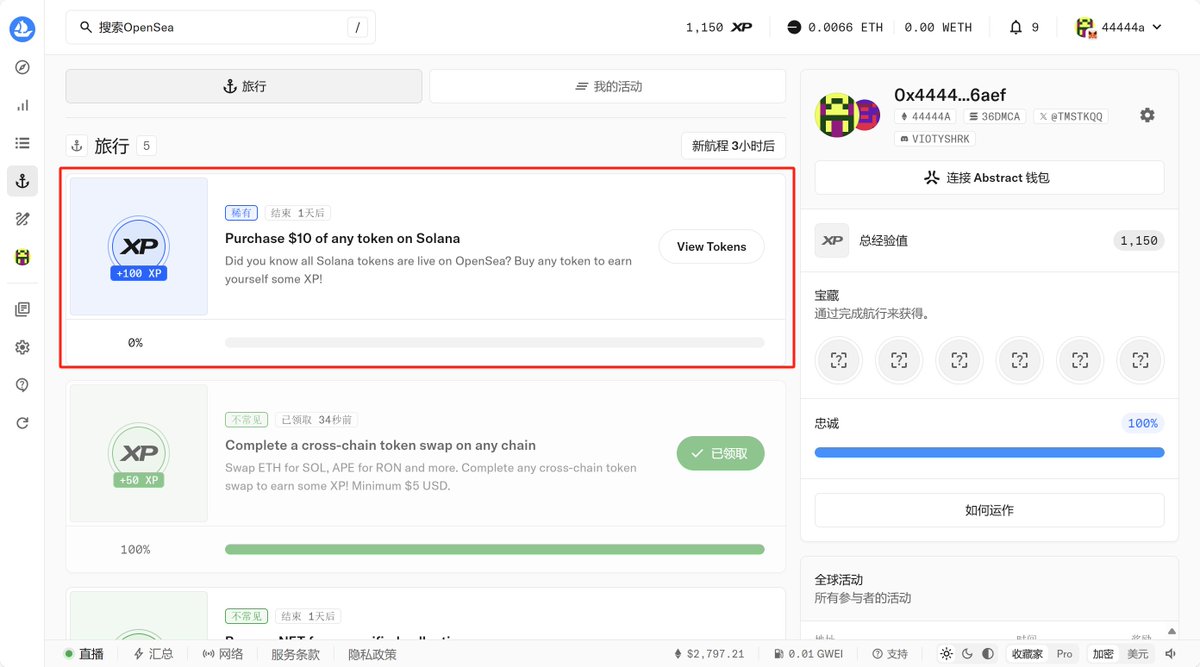Open the 支持 support link
The height and width of the screenshot is (667, 1200).
pos(890,654)
